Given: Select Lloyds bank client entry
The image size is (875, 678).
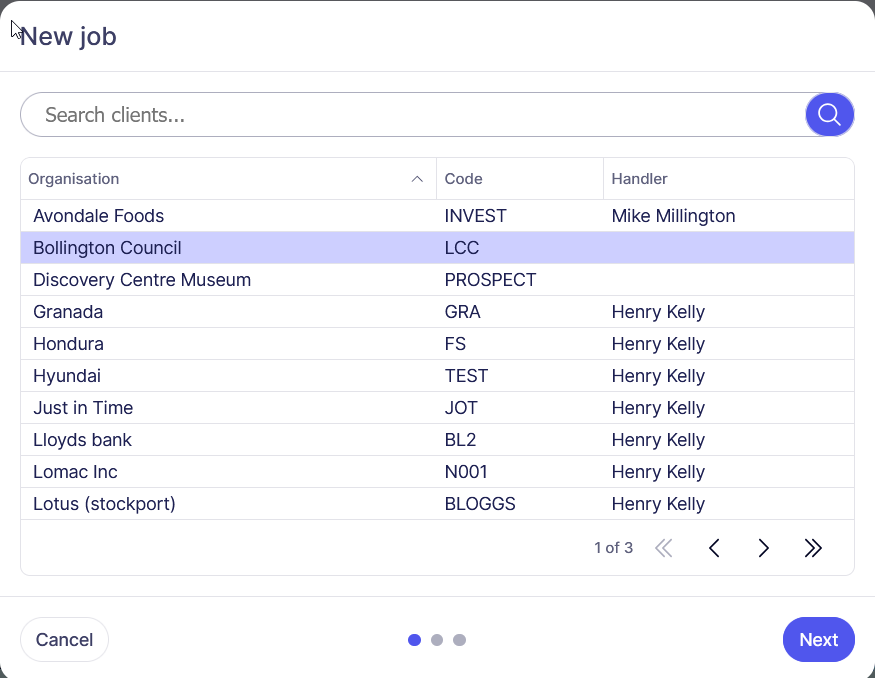Looking at the screenshot, I should [x=82, y=440].
